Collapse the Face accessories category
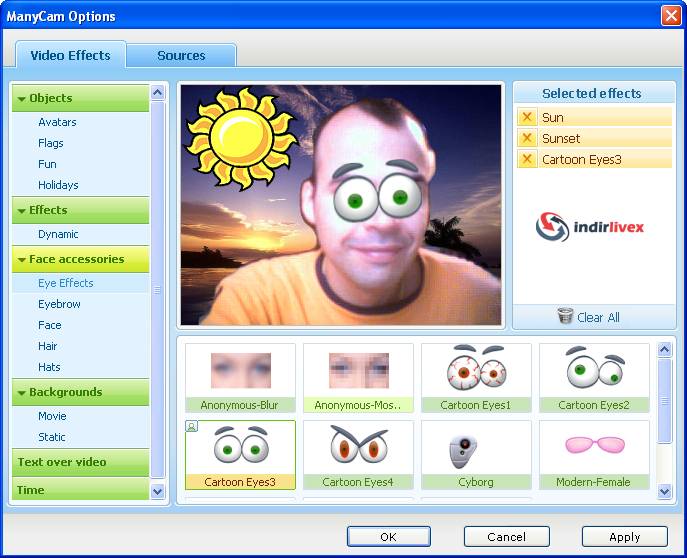The height and width of the screenshot is (558, 687). click(x=81, y=259)
